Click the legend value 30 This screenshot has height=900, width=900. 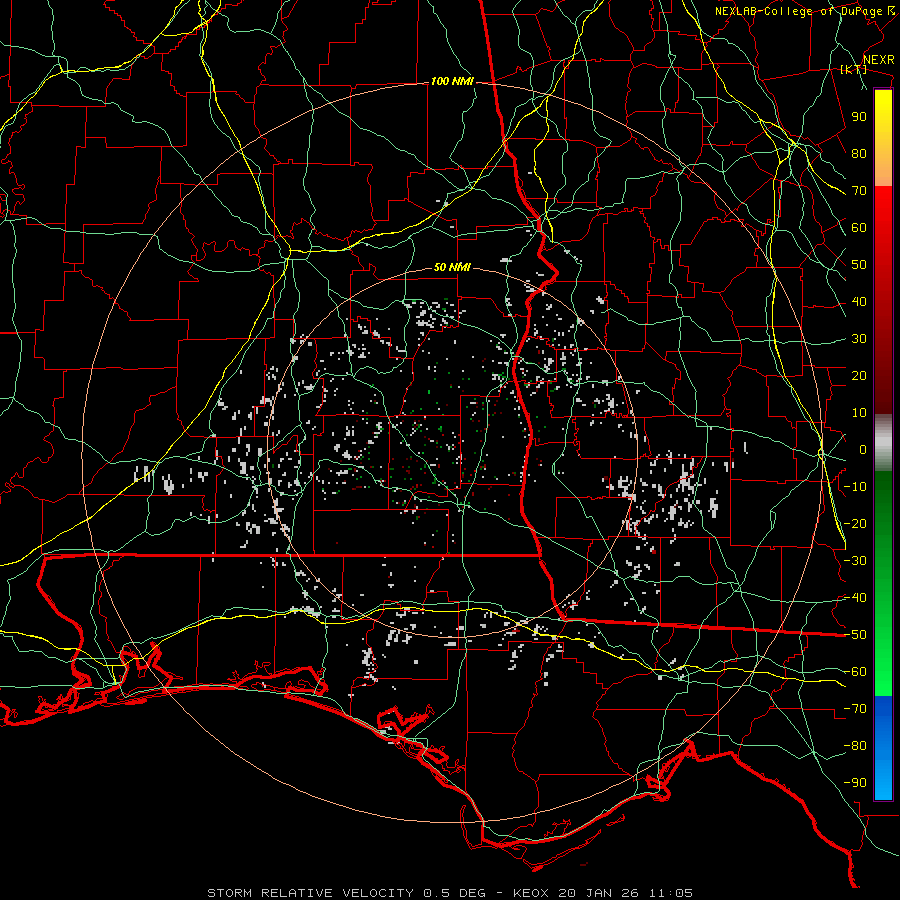click(x=859, y=339)
